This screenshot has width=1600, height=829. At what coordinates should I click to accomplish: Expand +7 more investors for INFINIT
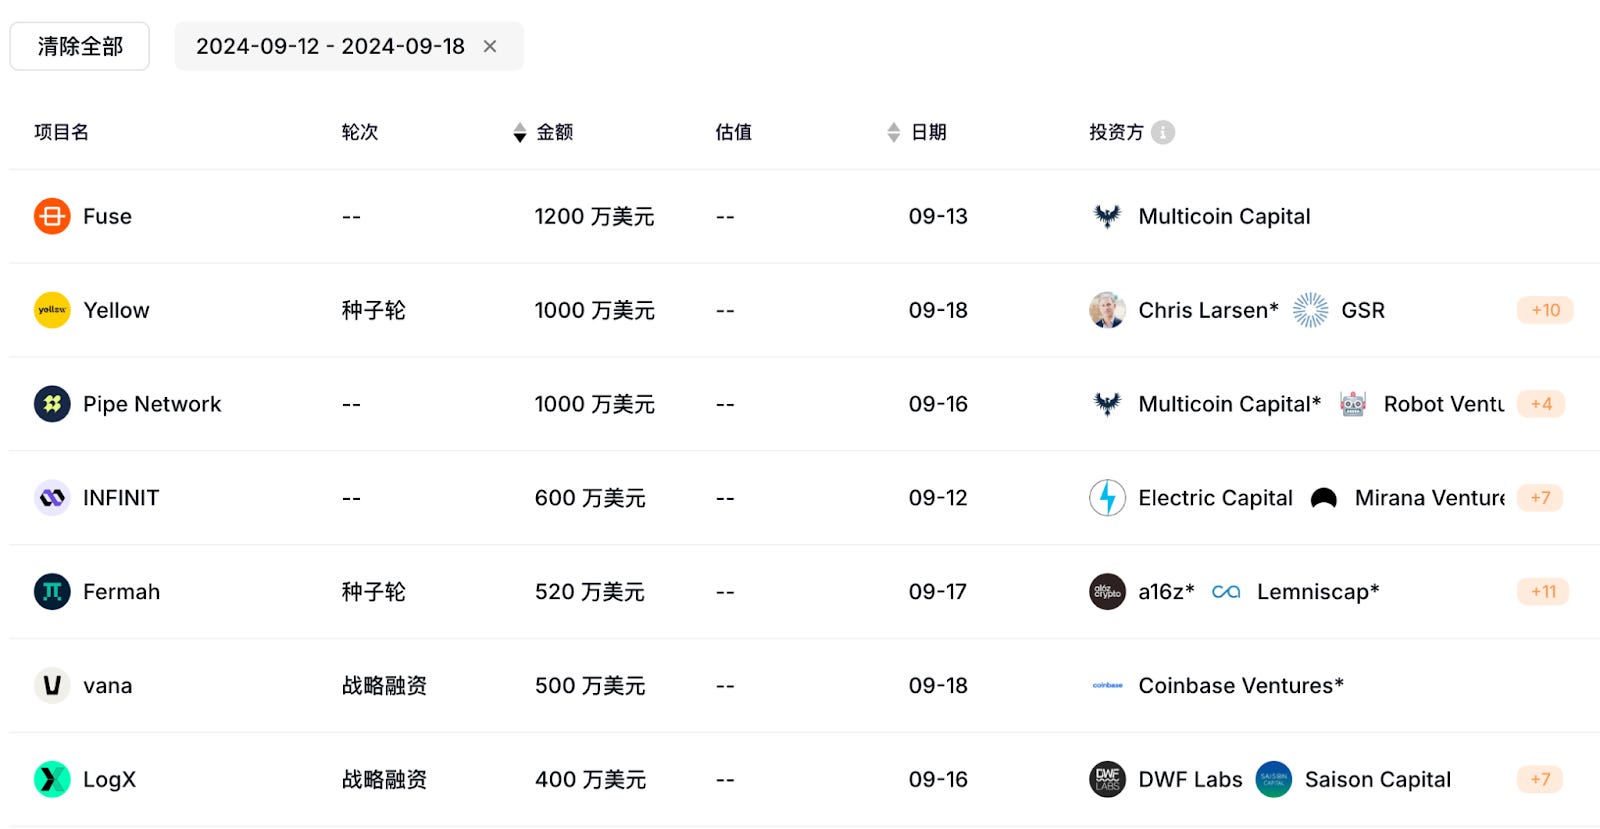point(1540,498)
